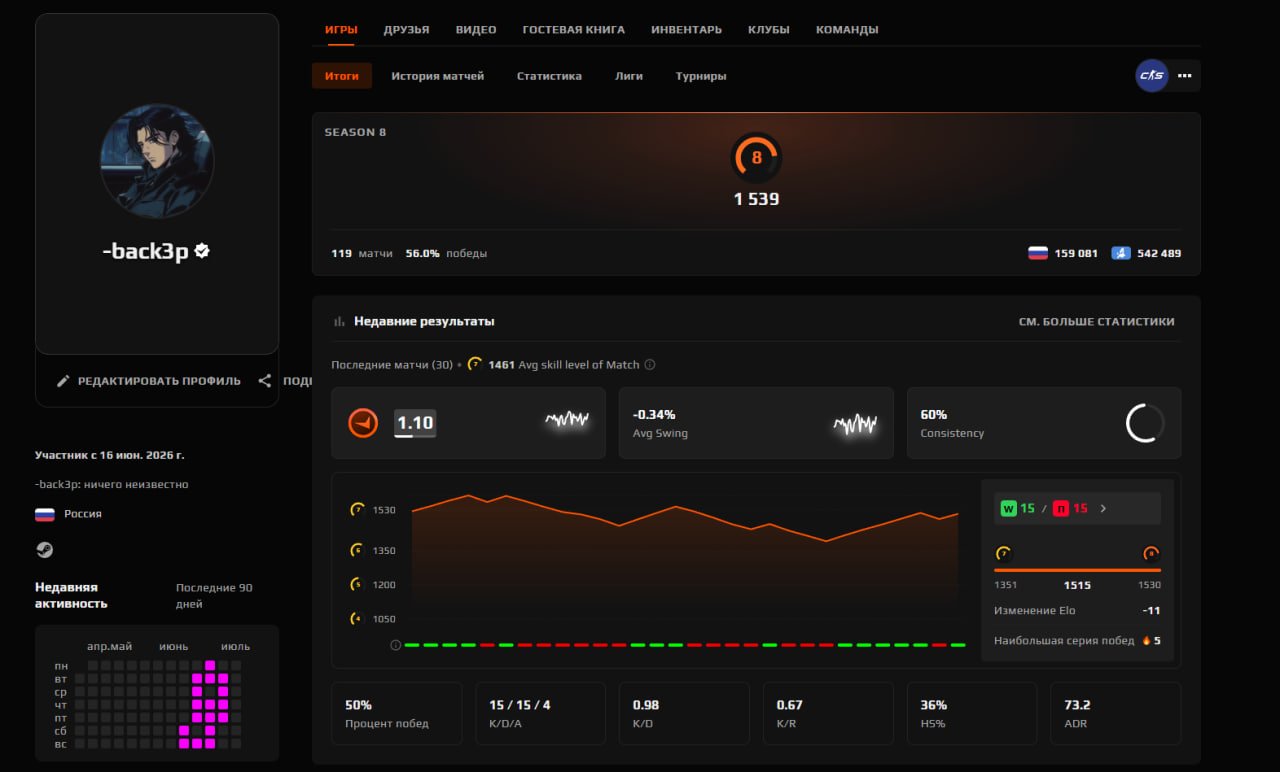Viewport: 1280px width, 772px height.
Task: Switch to the Лиги sub-tab
Action: coord(629,76)
